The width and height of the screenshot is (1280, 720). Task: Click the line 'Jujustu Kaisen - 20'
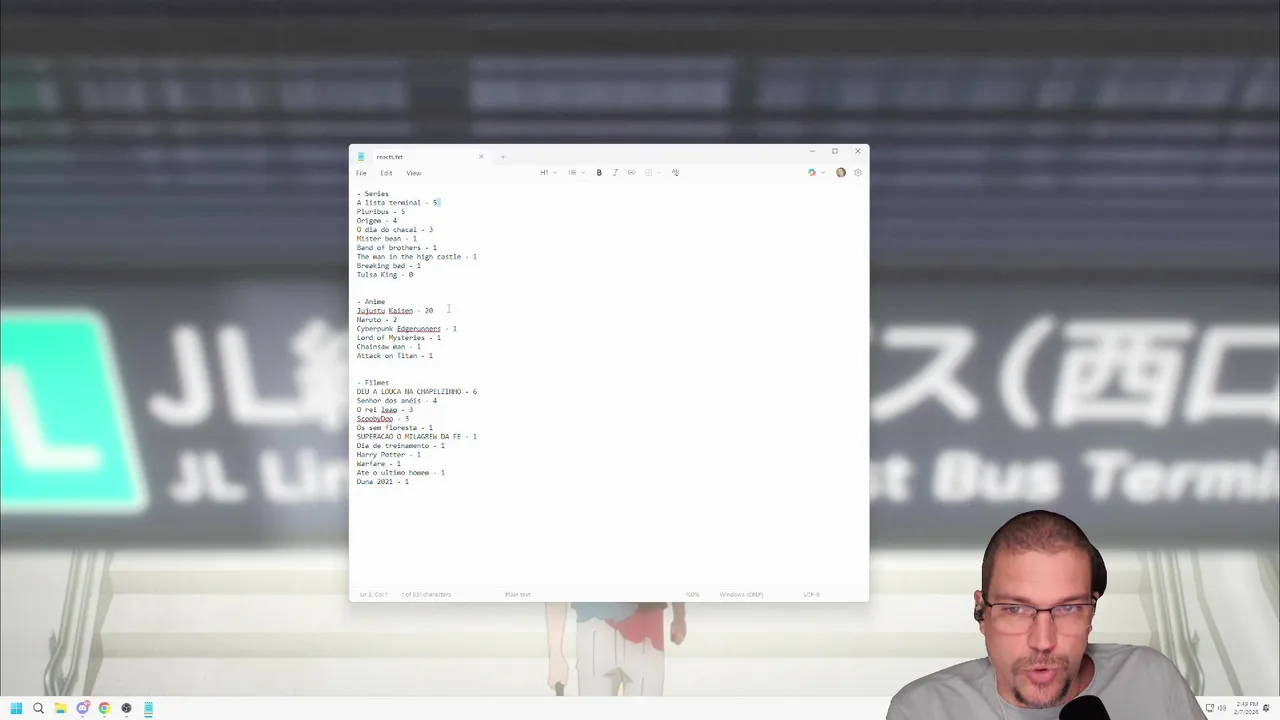click(395, 311)
